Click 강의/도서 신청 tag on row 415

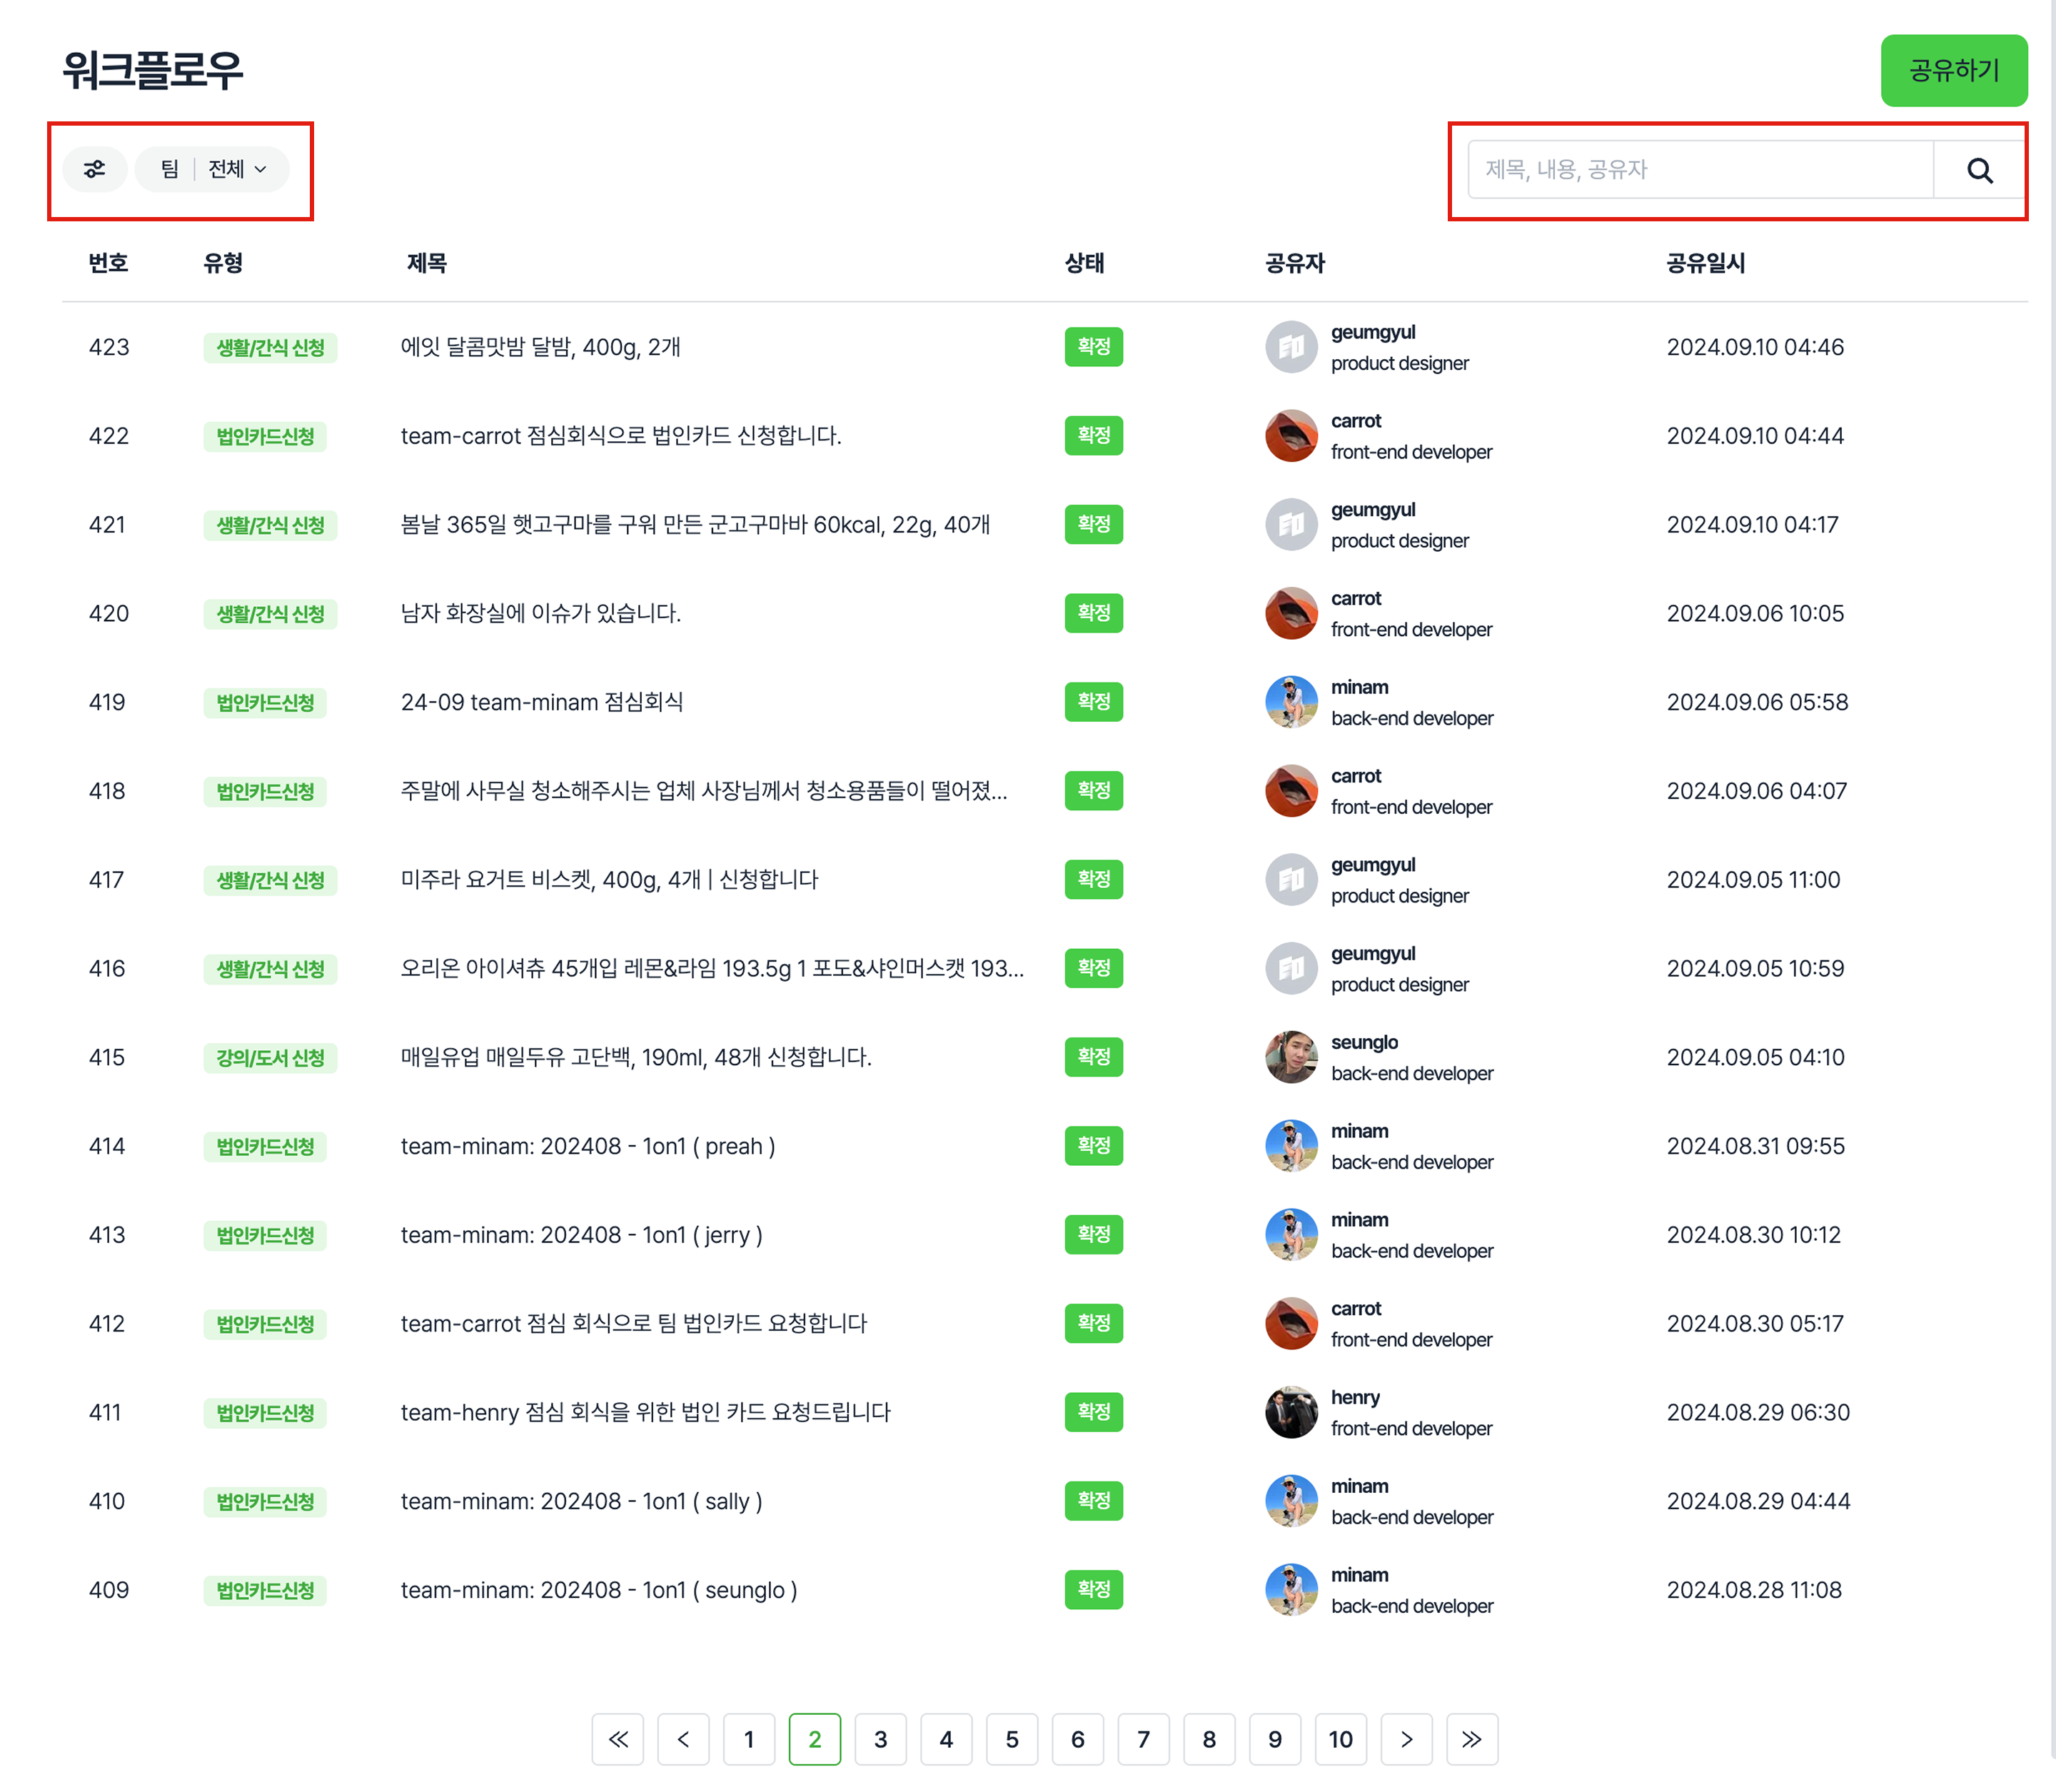pos(270,1058)
